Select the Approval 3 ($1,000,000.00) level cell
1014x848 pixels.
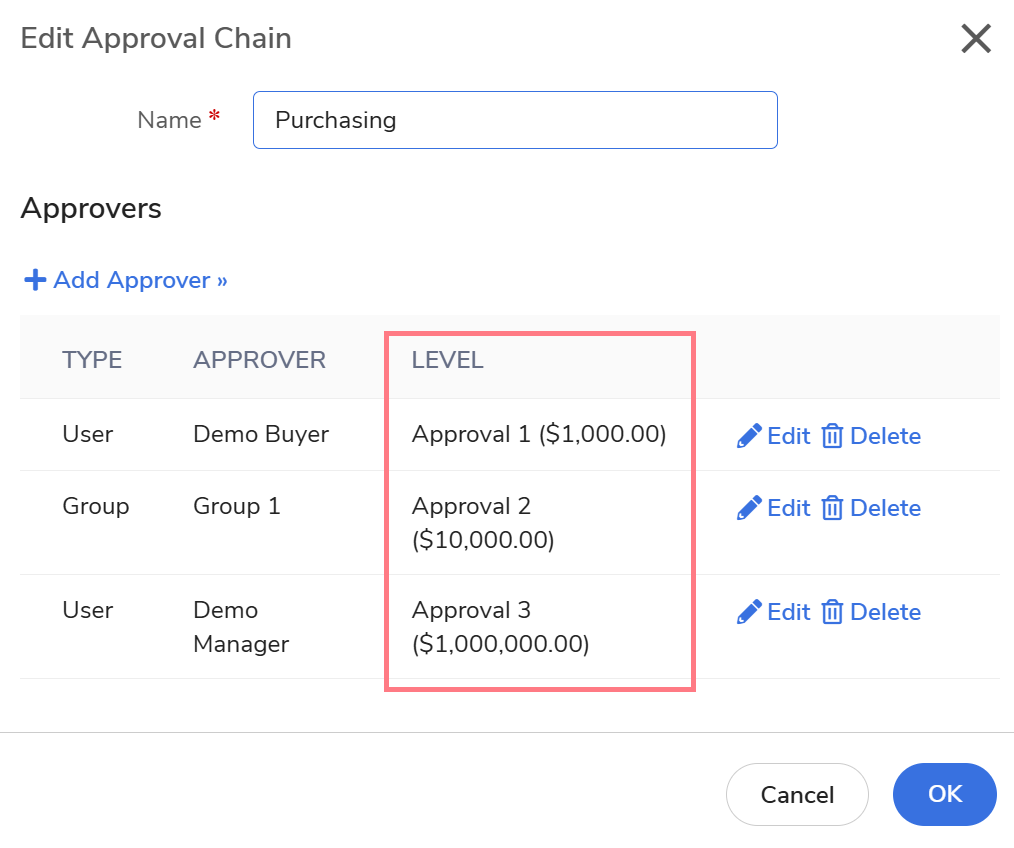coord(500,627)
